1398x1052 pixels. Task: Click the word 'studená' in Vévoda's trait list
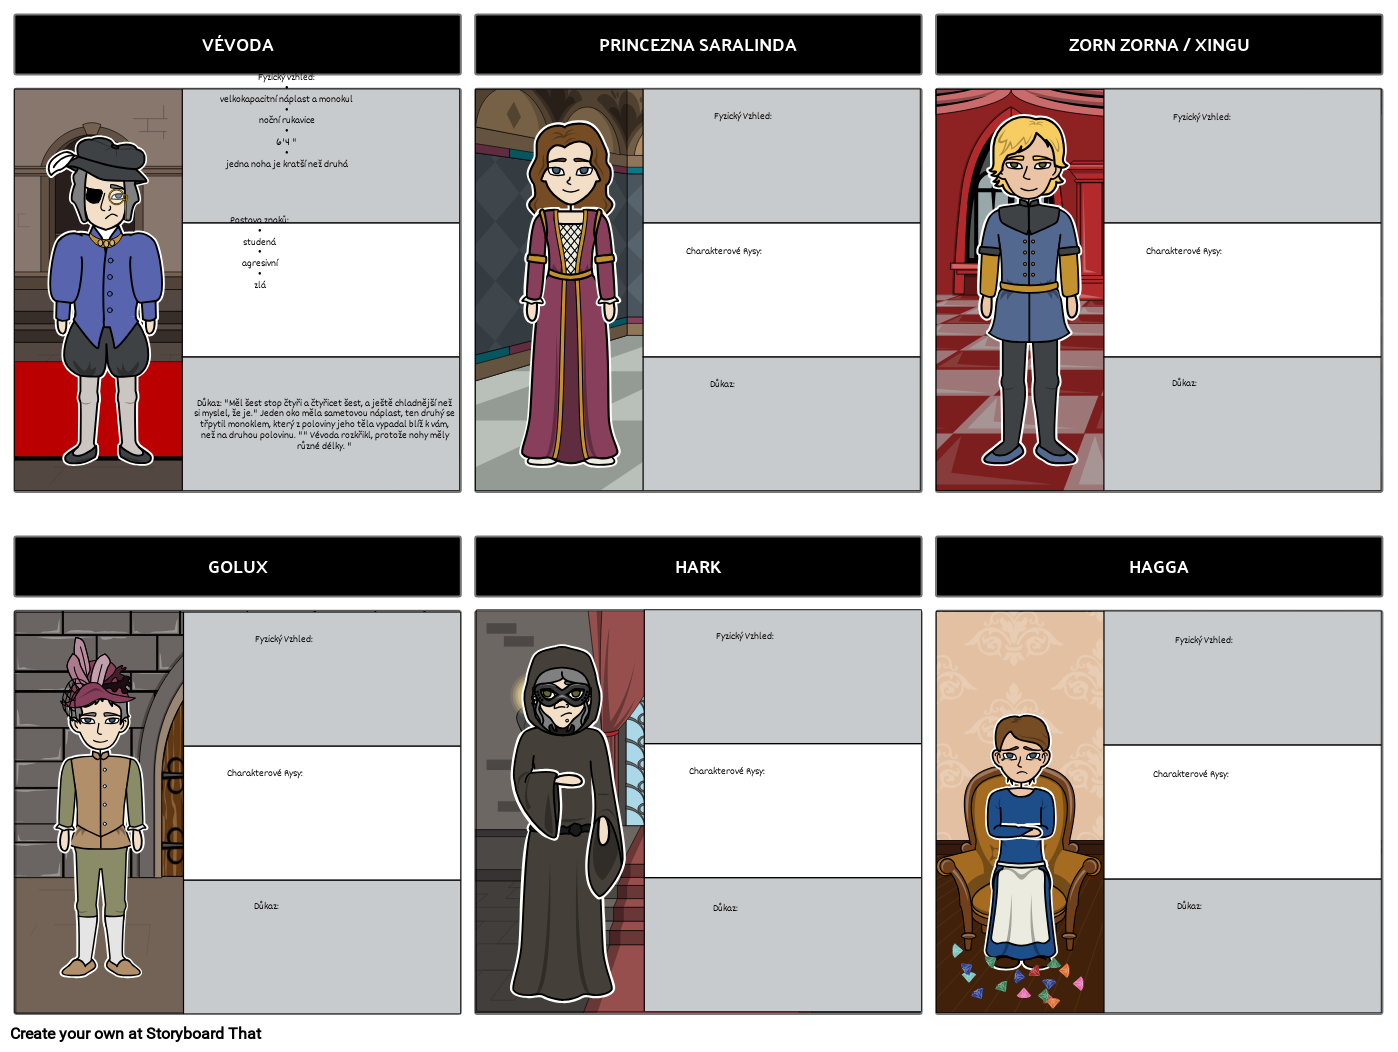point(258,240)
